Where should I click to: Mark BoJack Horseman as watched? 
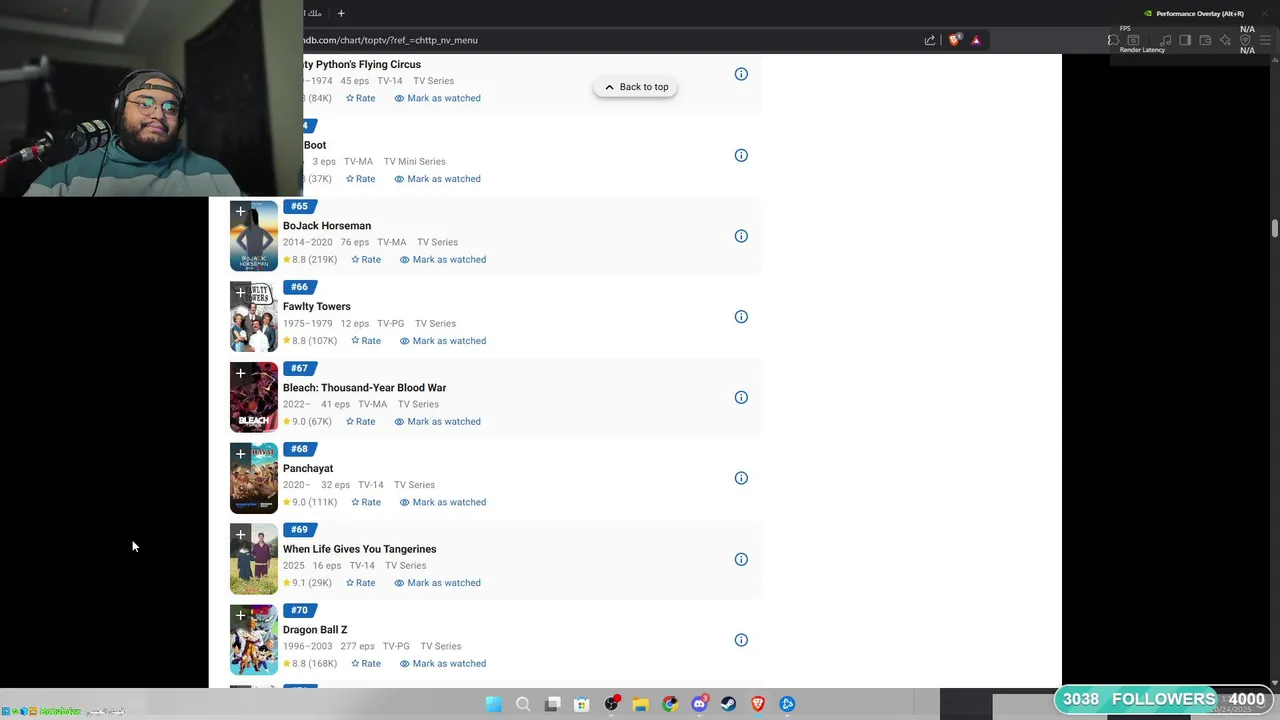point(443,260)
